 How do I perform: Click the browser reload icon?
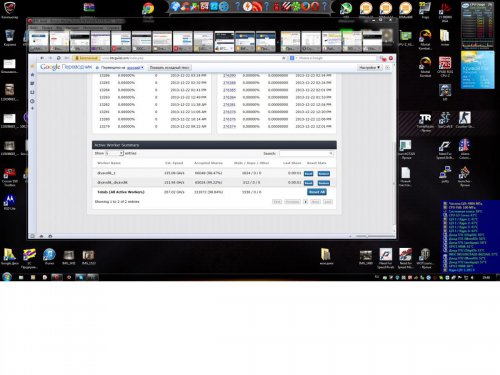pos(58,58)
